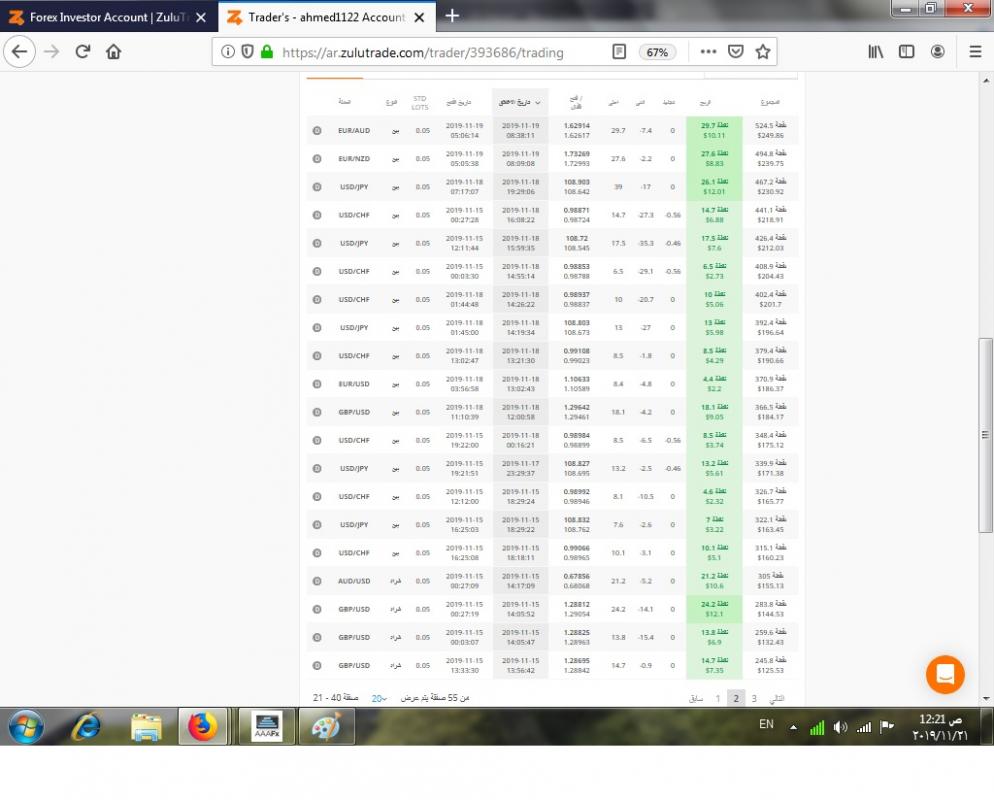Show site information for zulutrade.com
The width and height of the screenshot is (994, 800).
[228, 52]
